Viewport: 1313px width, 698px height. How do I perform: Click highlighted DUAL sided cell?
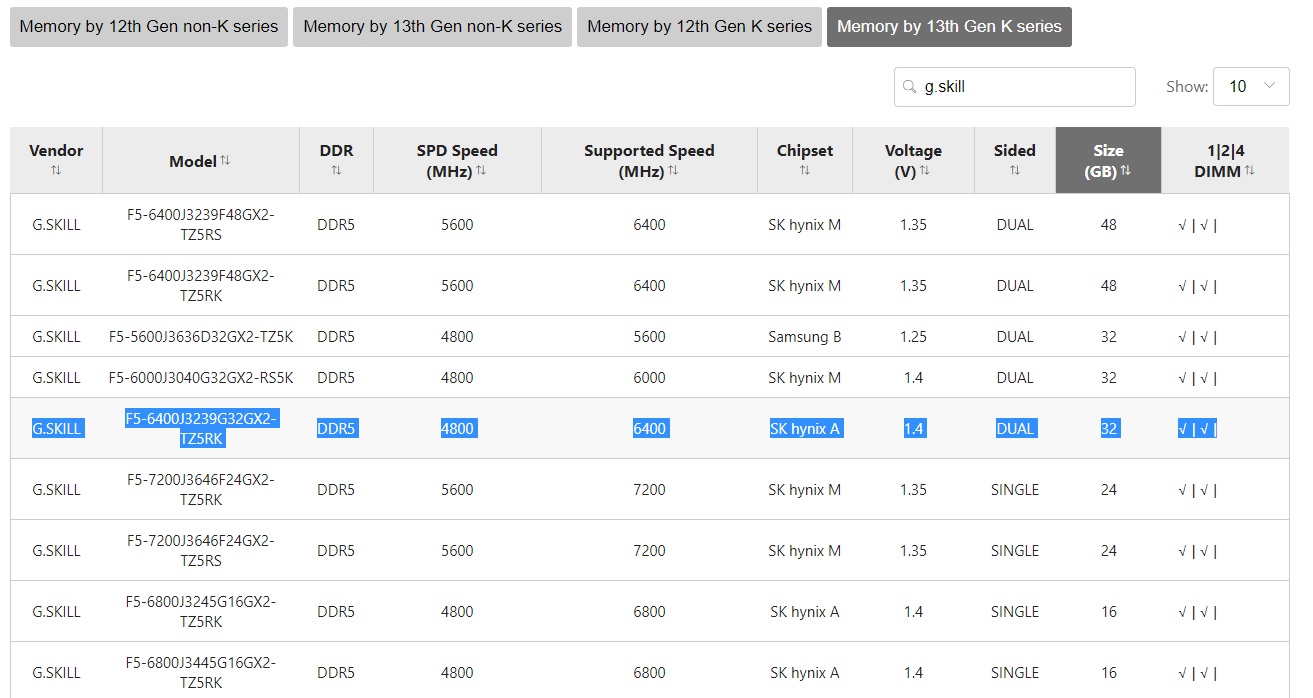(1015, 428)
